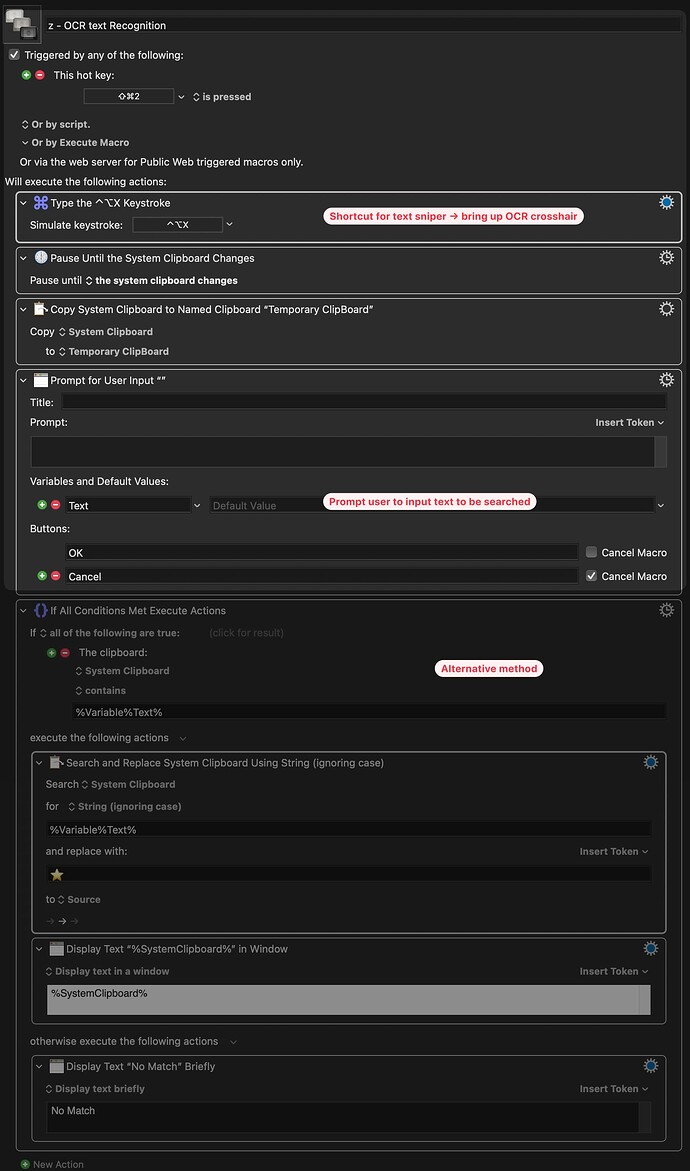This screenshot has width=690, height=1171.
Task: Add a condition with green plus beside 'The clipboard'
Action: 52,653
